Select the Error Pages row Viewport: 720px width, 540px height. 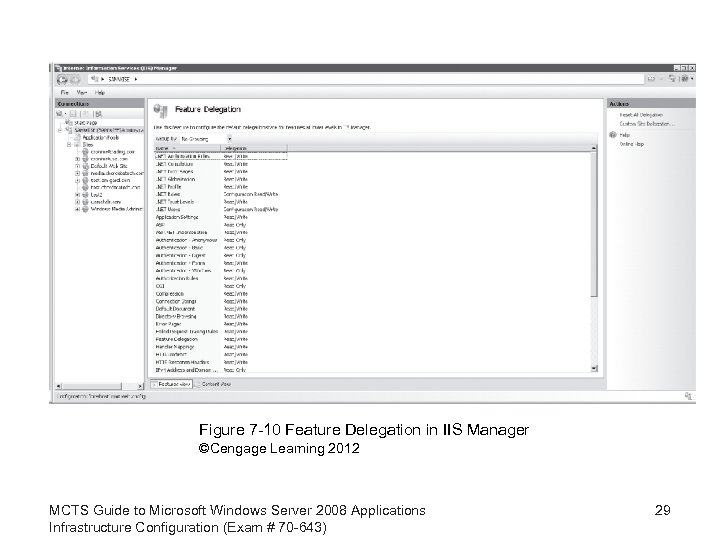point(220,324)
